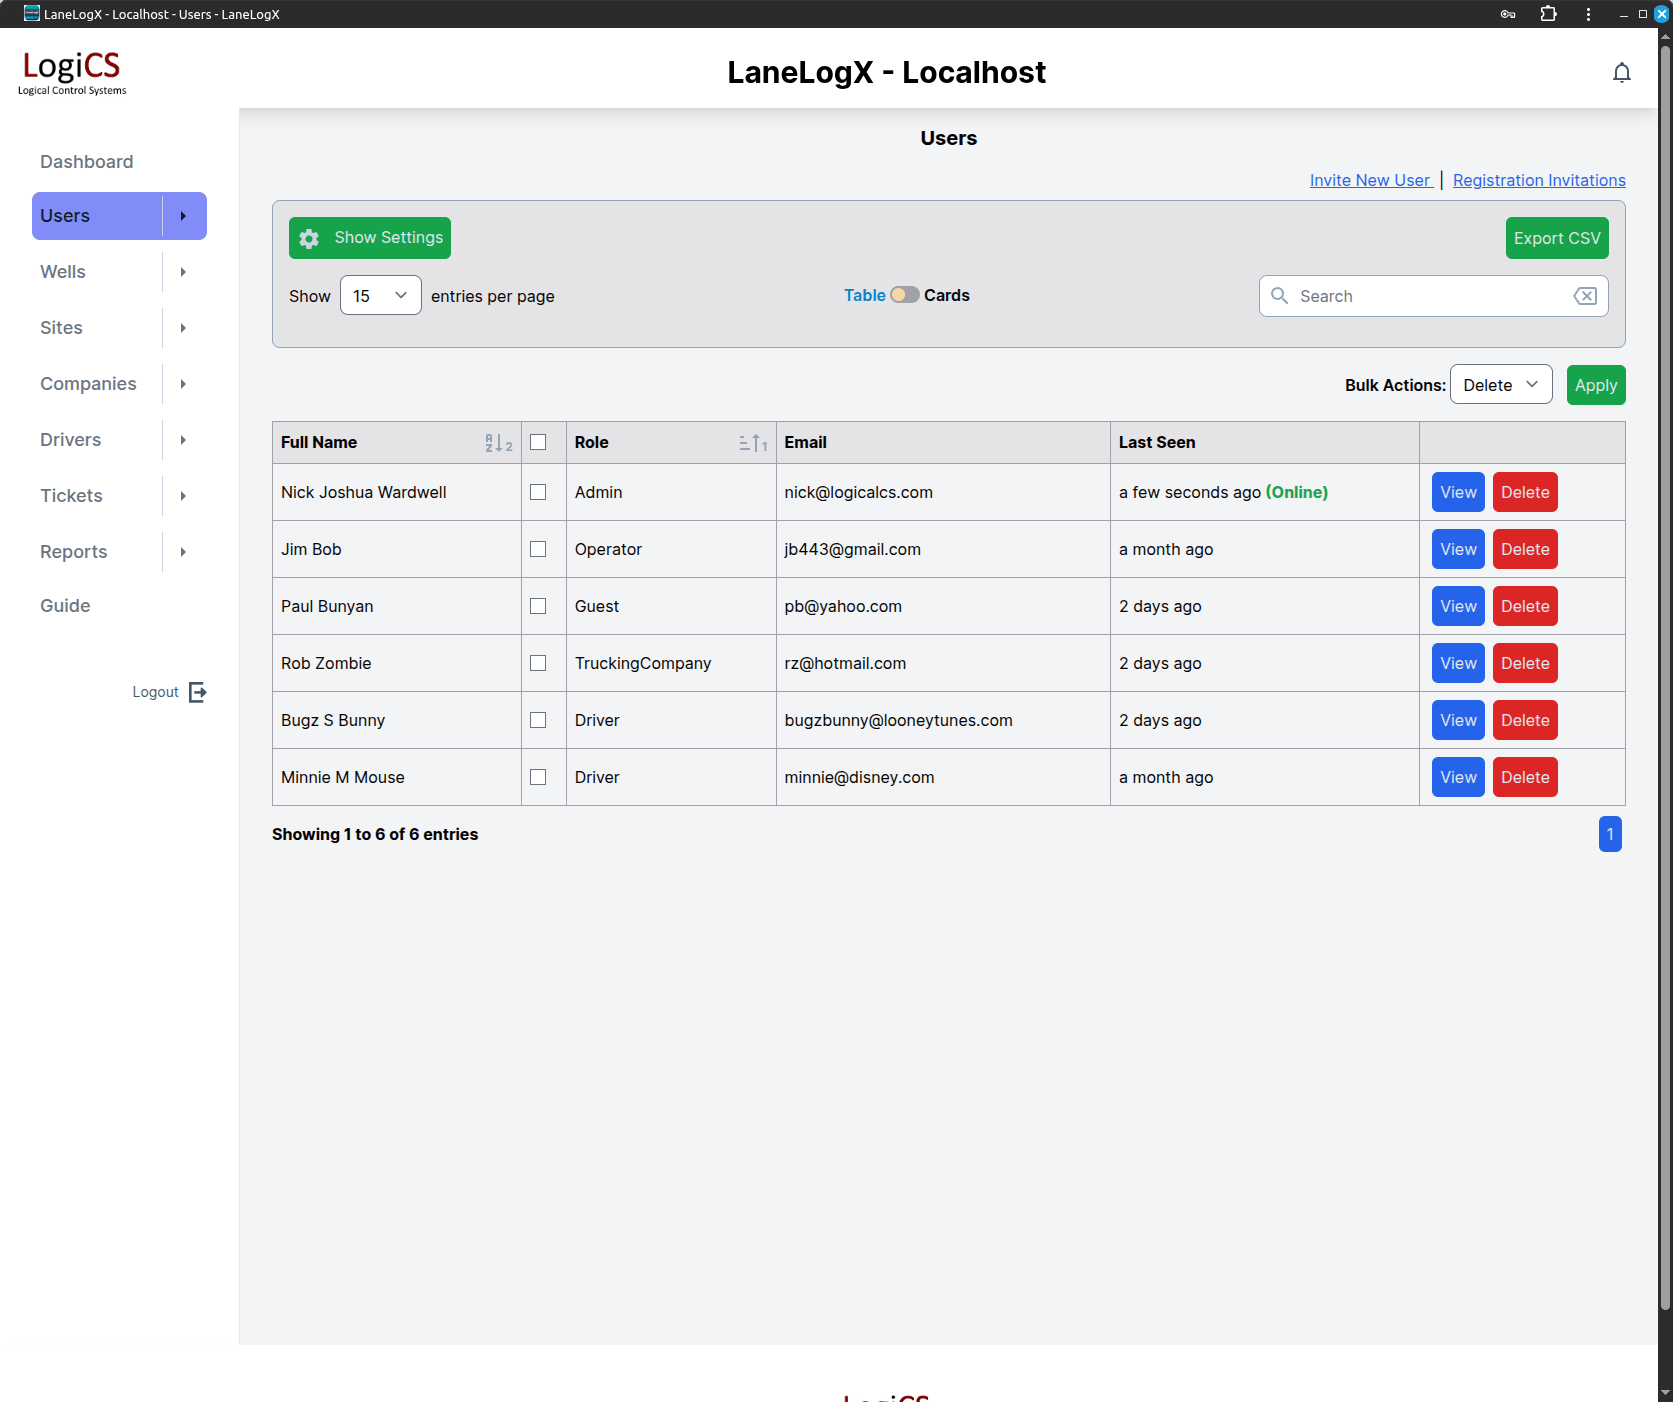Open the entries per page dropdown
Image resolution: width=1673 pixels, height=1402 pixels.
380,296
